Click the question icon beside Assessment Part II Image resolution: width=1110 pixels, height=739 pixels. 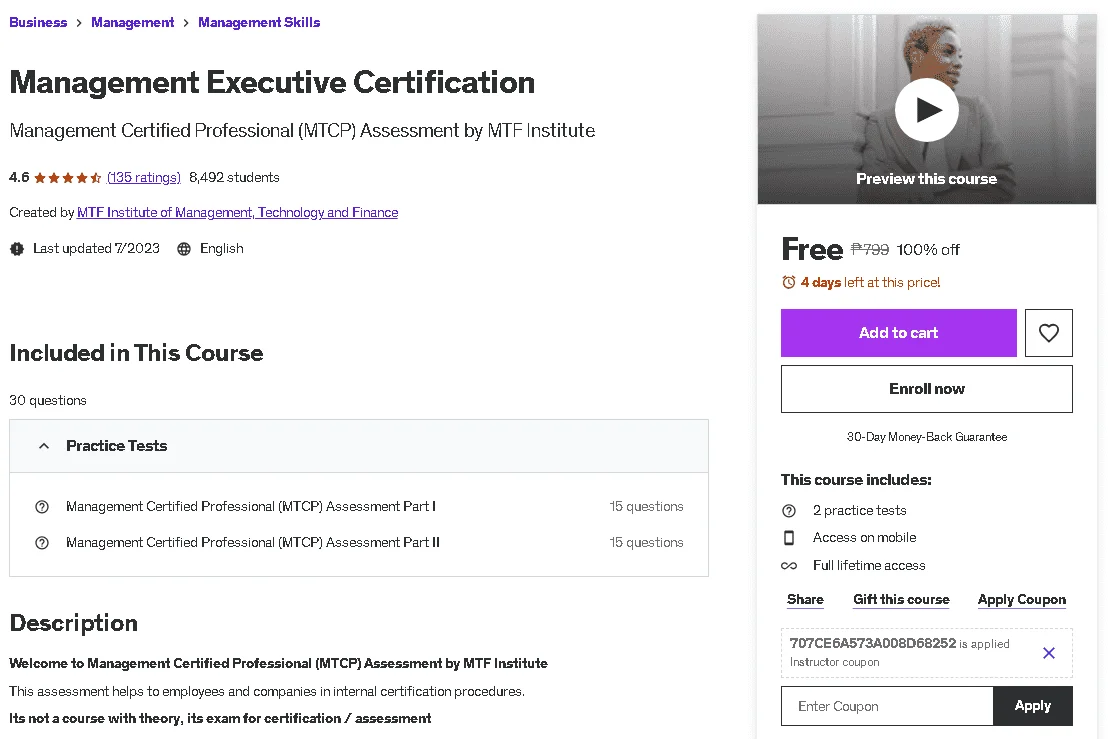(x=42, y=543)
